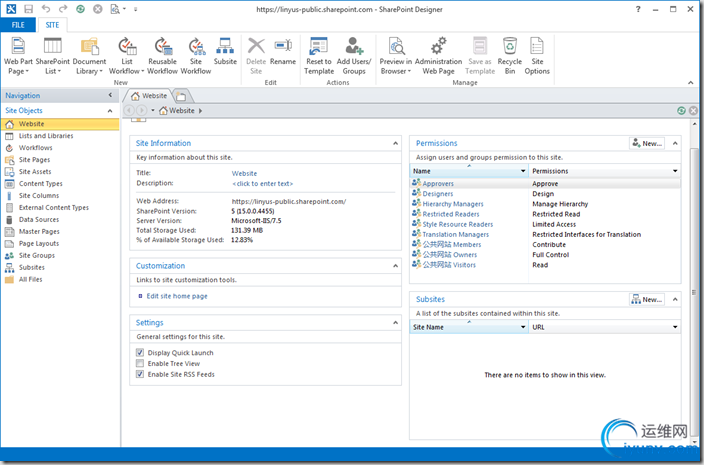Click Edit site home page link

pyautogui.click(x=177, y=296)
